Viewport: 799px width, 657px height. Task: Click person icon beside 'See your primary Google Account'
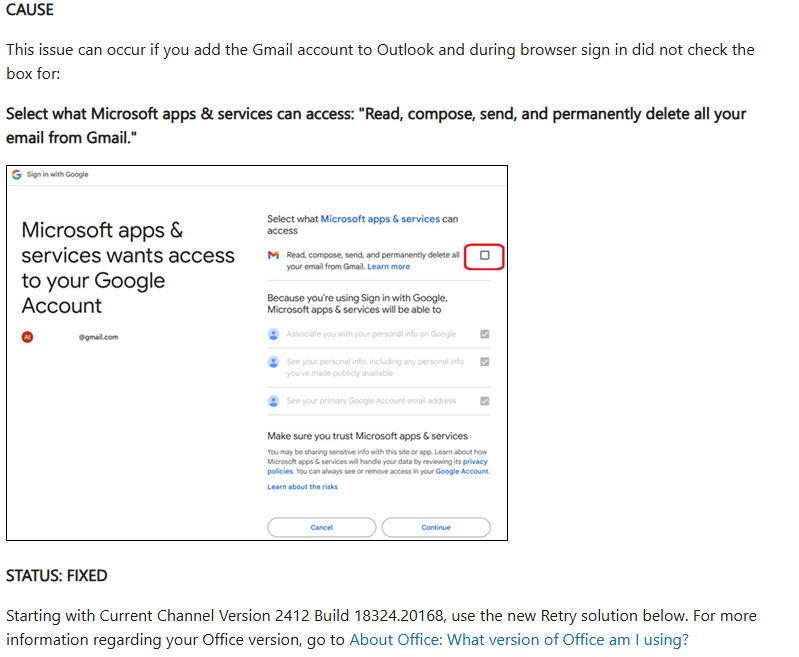point(273,401)
